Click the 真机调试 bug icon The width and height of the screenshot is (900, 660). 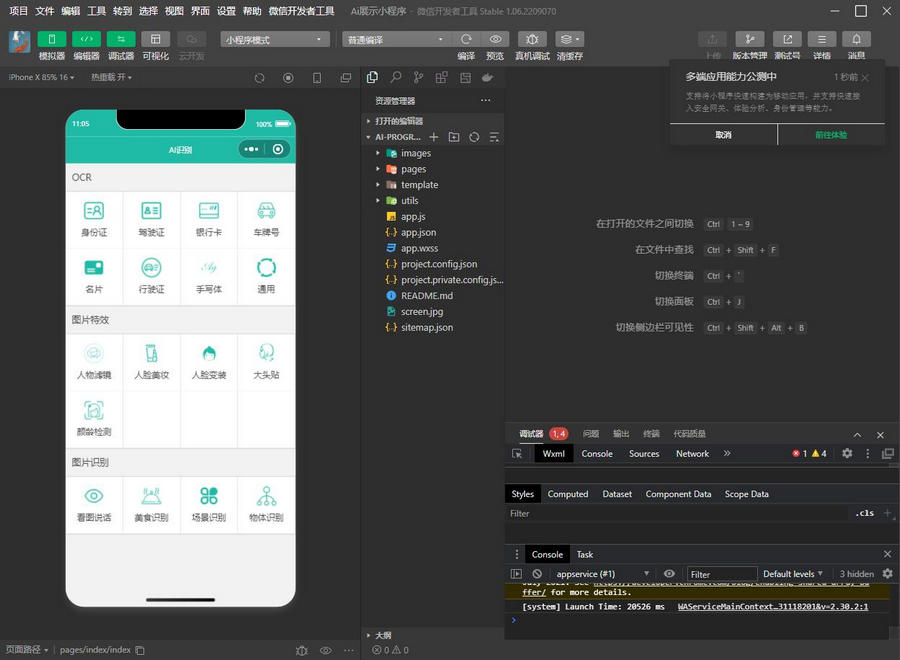click(x=532, y=40)
